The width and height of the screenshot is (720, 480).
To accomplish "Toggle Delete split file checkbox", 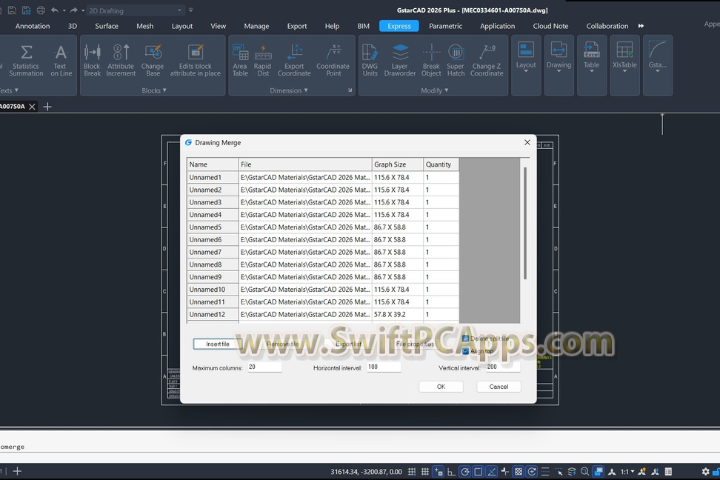I will coord(465,339).
